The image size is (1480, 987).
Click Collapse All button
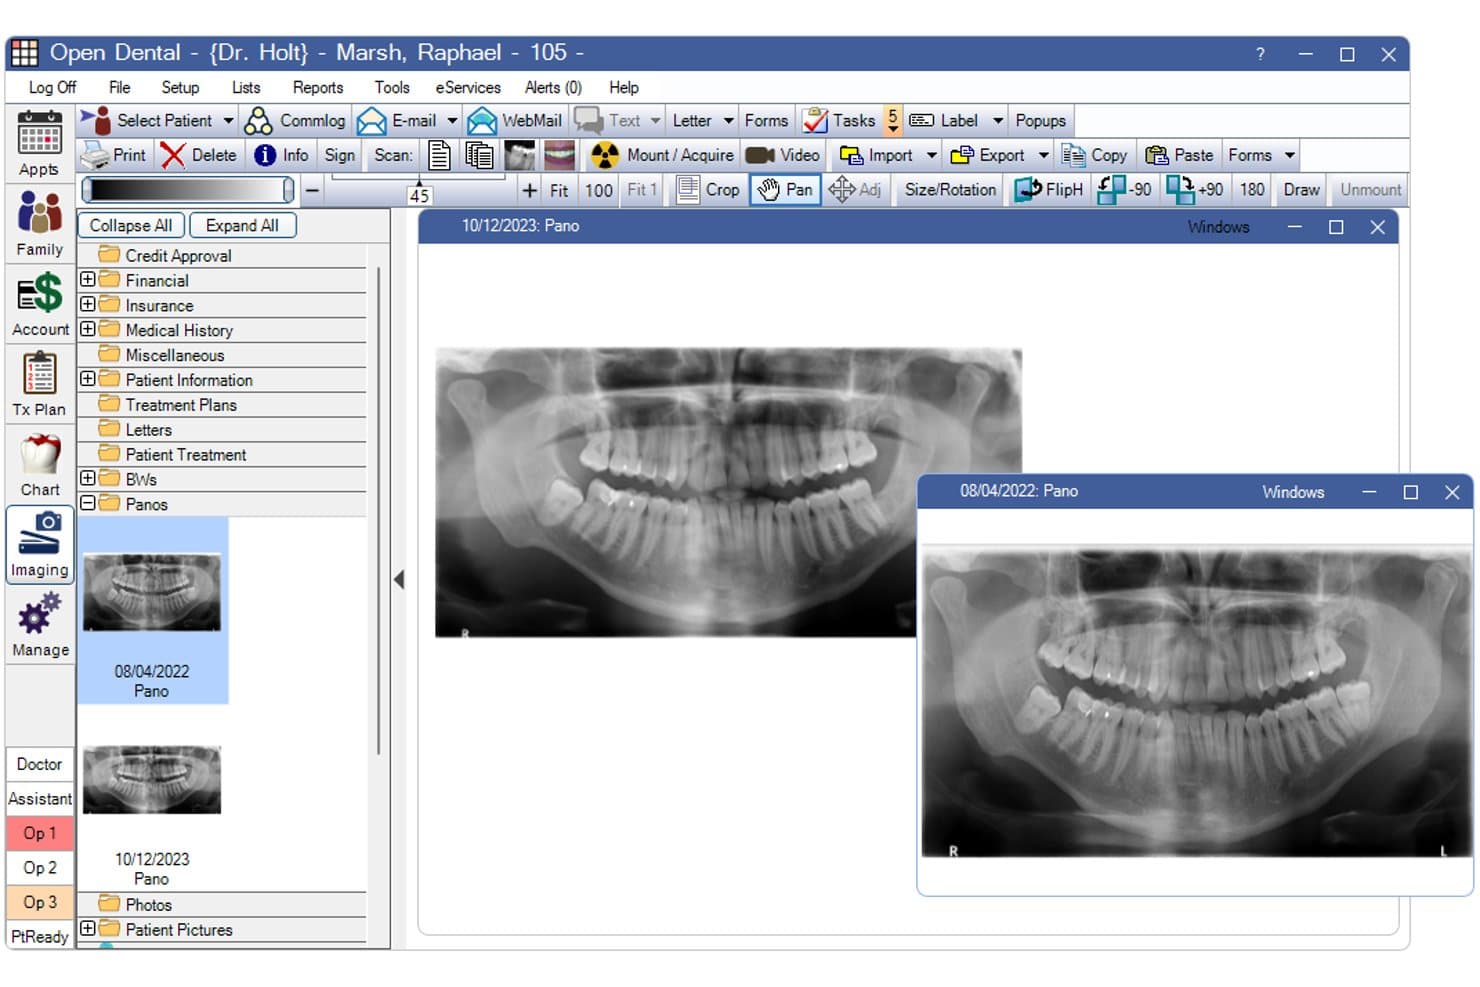pyautogui.click(x=131, y=225)
